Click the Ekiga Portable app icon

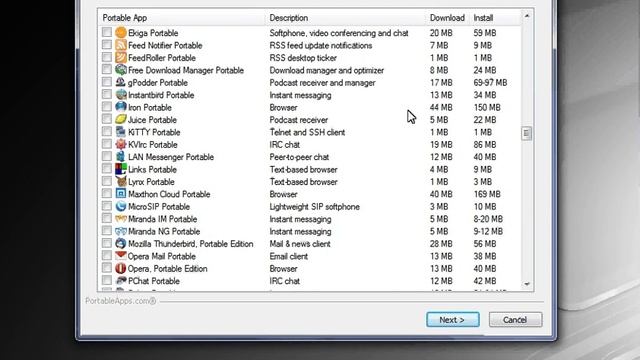click(121, 32)
